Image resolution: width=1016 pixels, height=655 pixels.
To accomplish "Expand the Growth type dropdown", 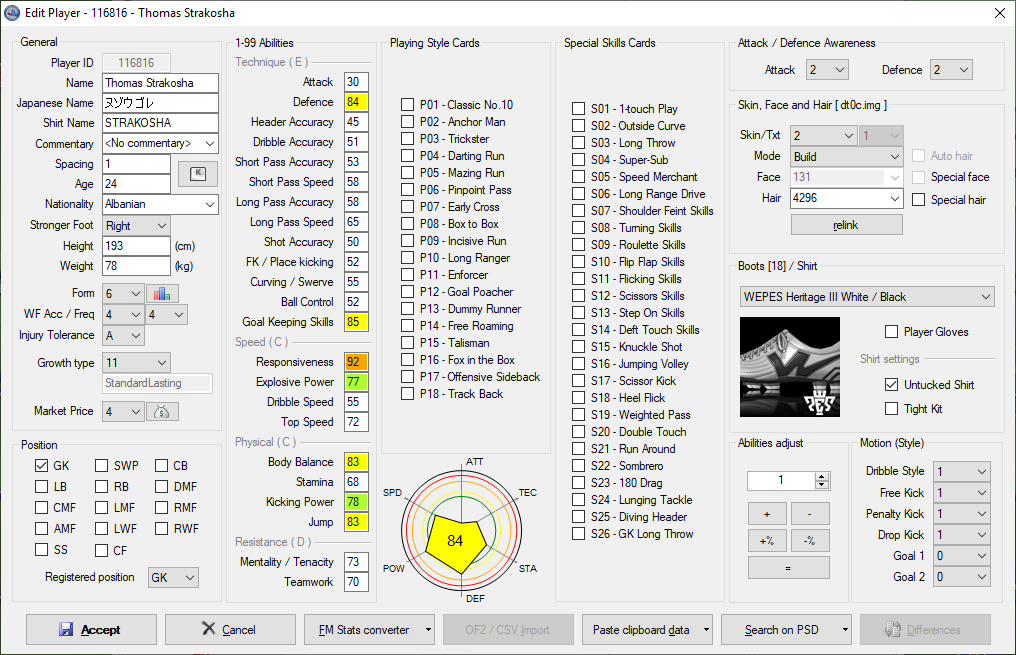I will coord(136,362).
